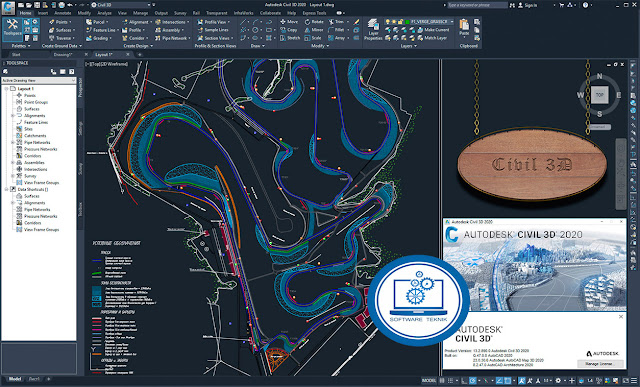
Task: Click the Corridor tool in ribbon
Action: [135, 38]
